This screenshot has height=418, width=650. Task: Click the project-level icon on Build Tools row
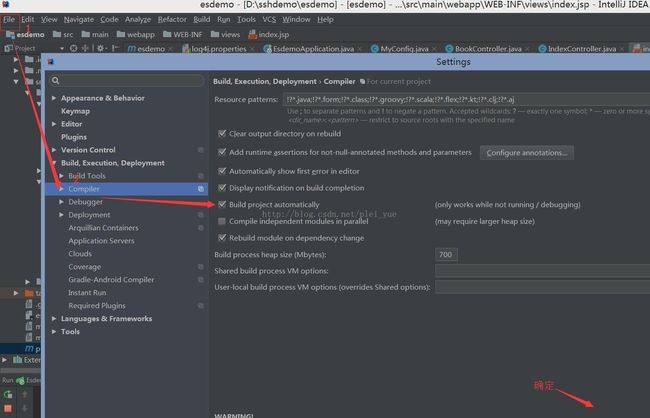(x=201, y=176)
